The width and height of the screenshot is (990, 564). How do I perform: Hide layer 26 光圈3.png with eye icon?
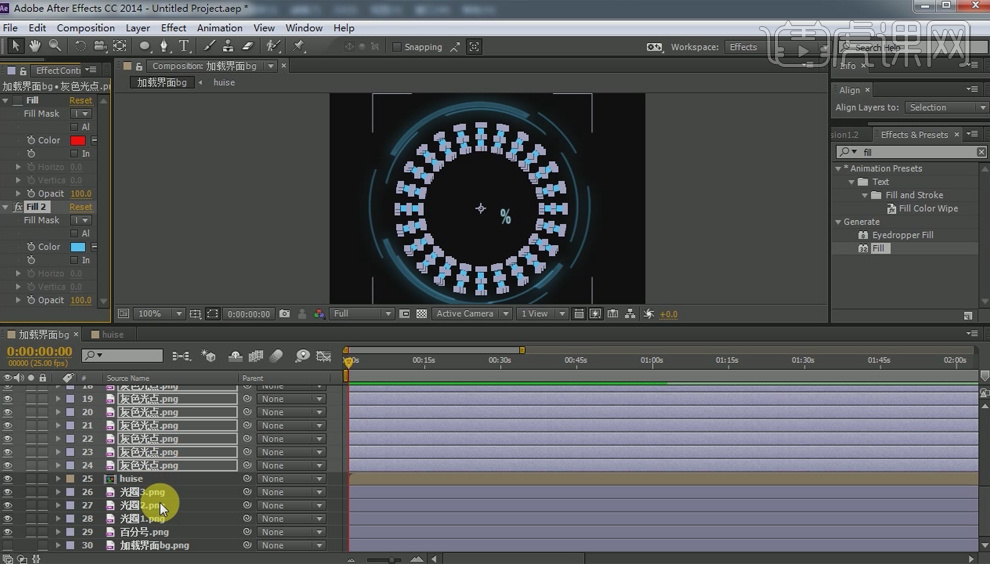pos(8,492)
